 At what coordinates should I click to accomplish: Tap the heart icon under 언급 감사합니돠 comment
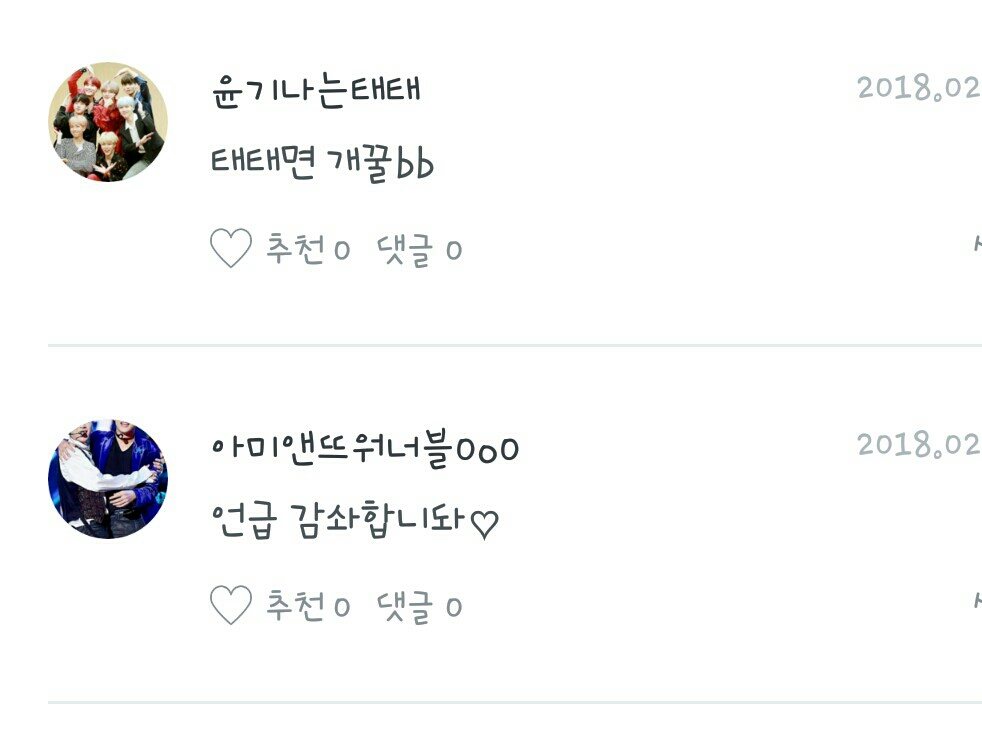230,605
